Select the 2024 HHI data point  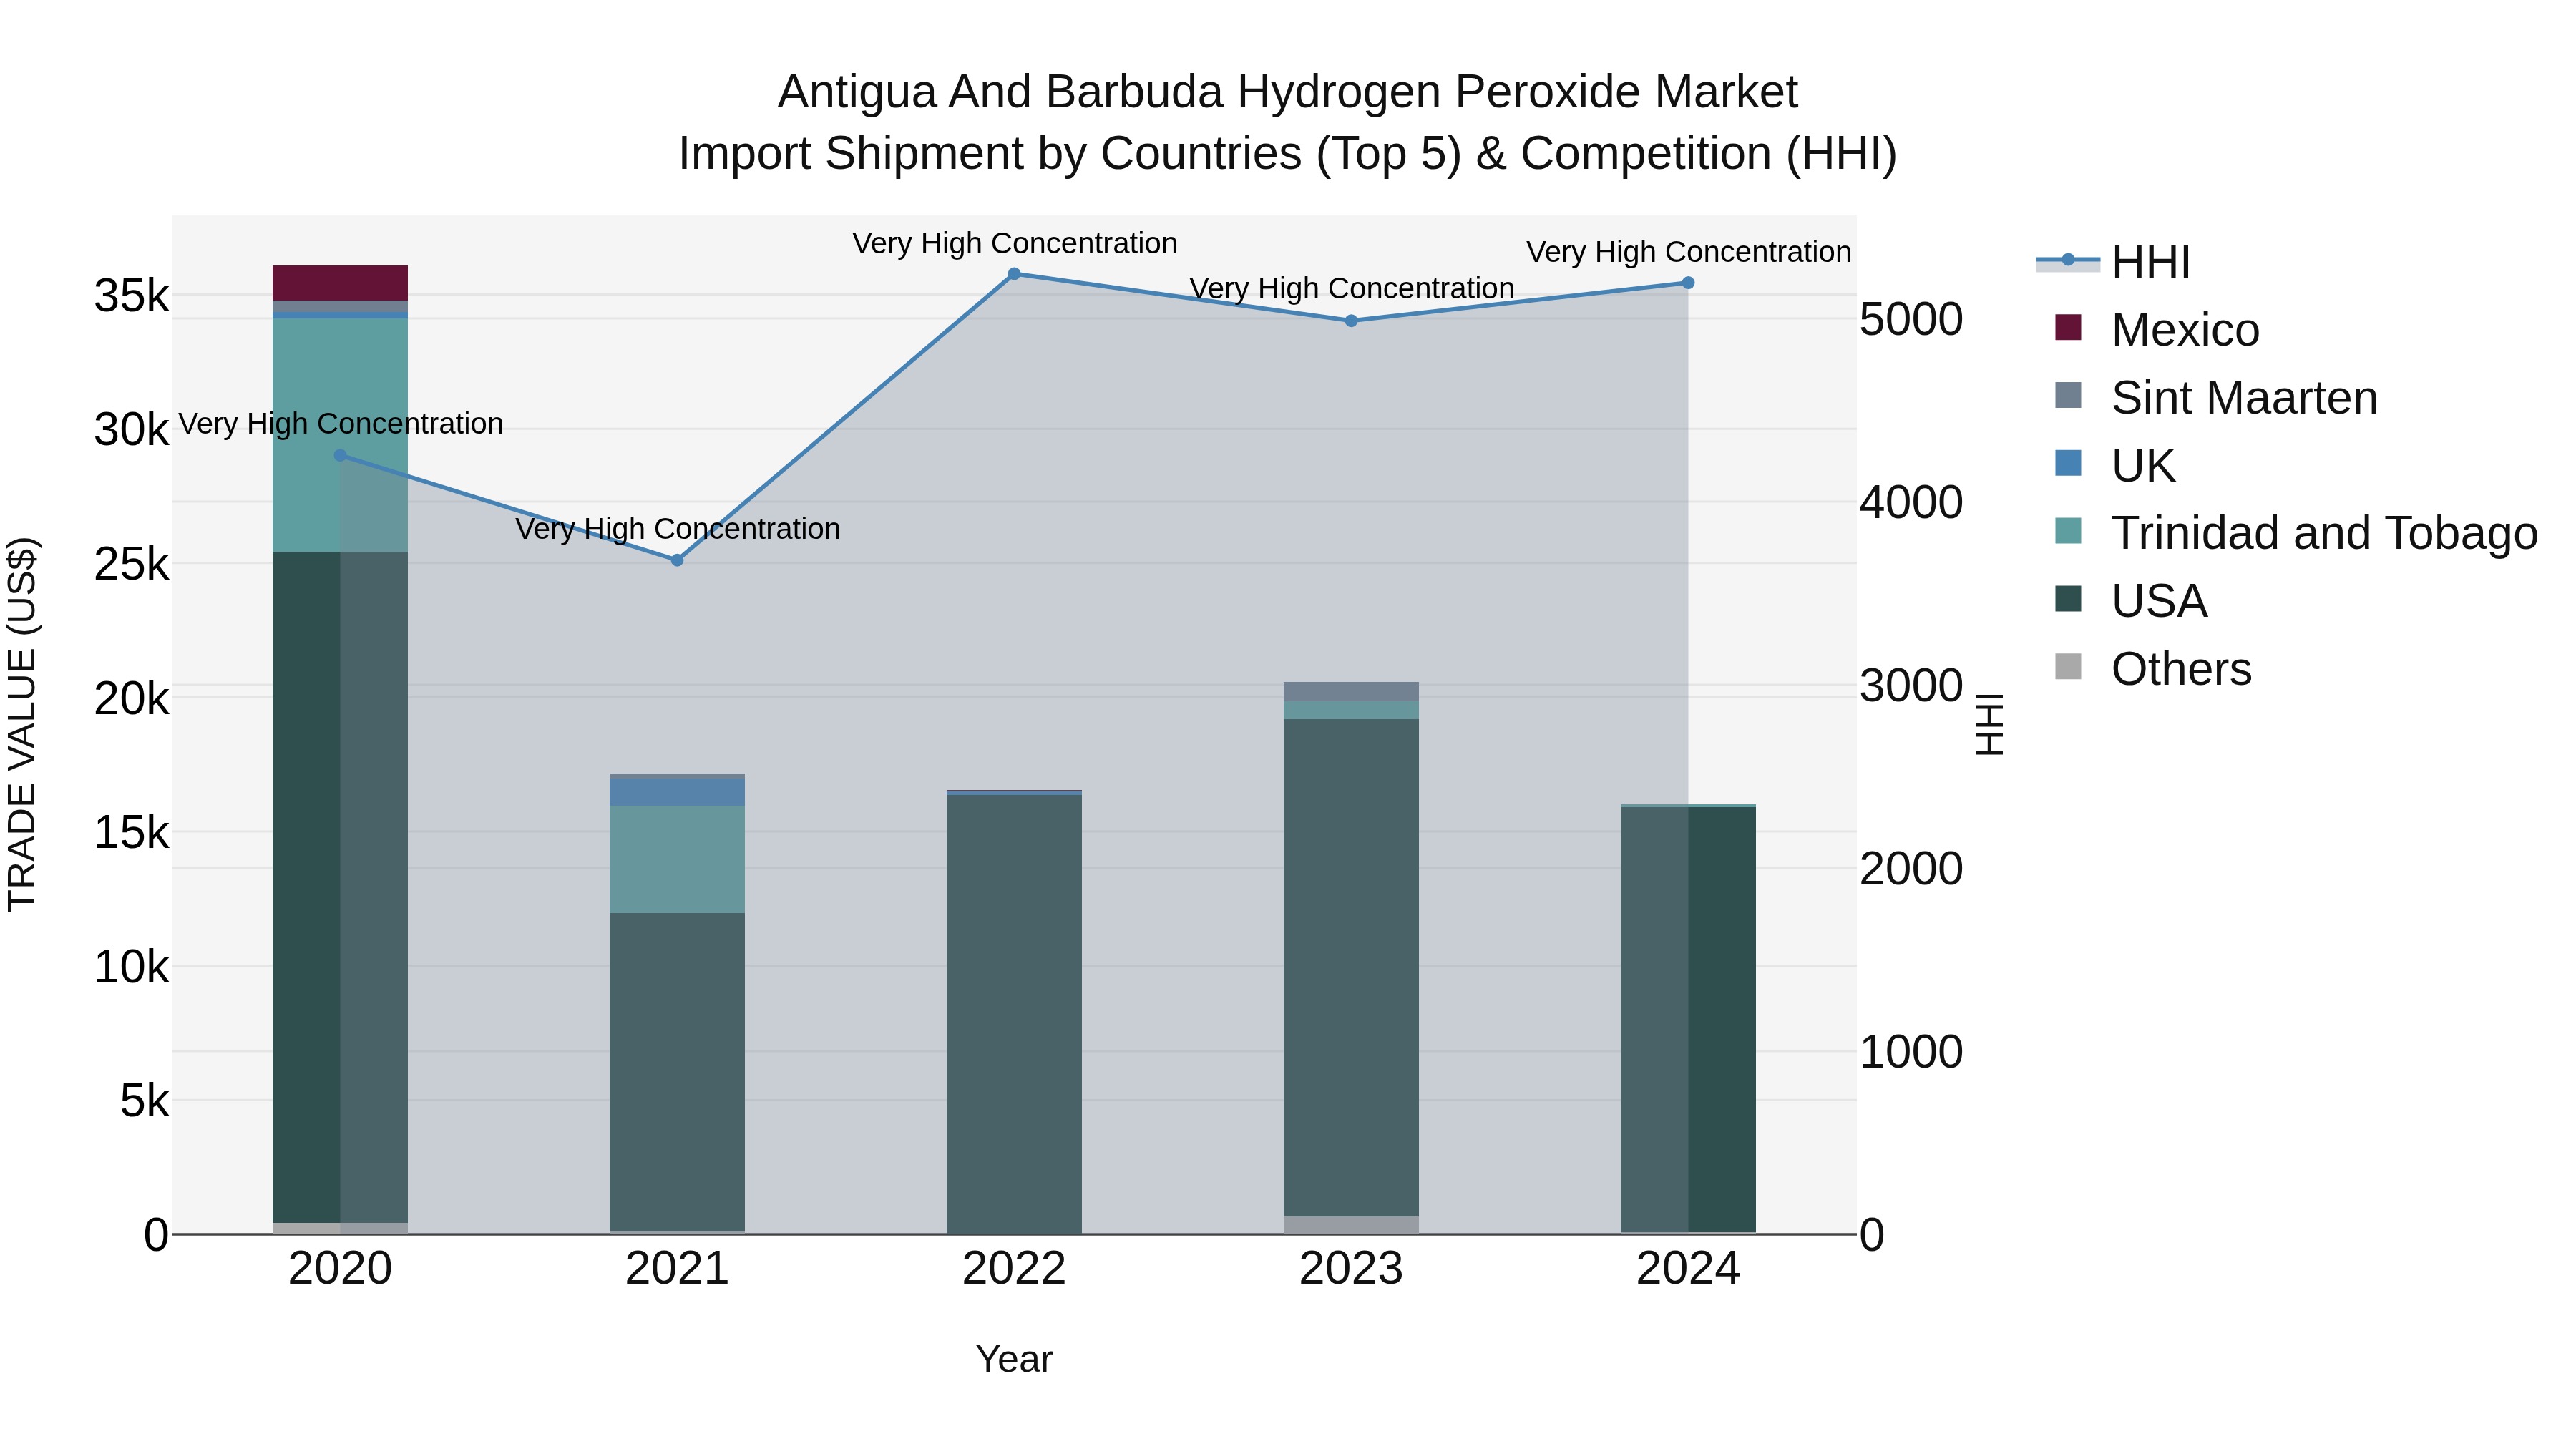(1688, 283)
